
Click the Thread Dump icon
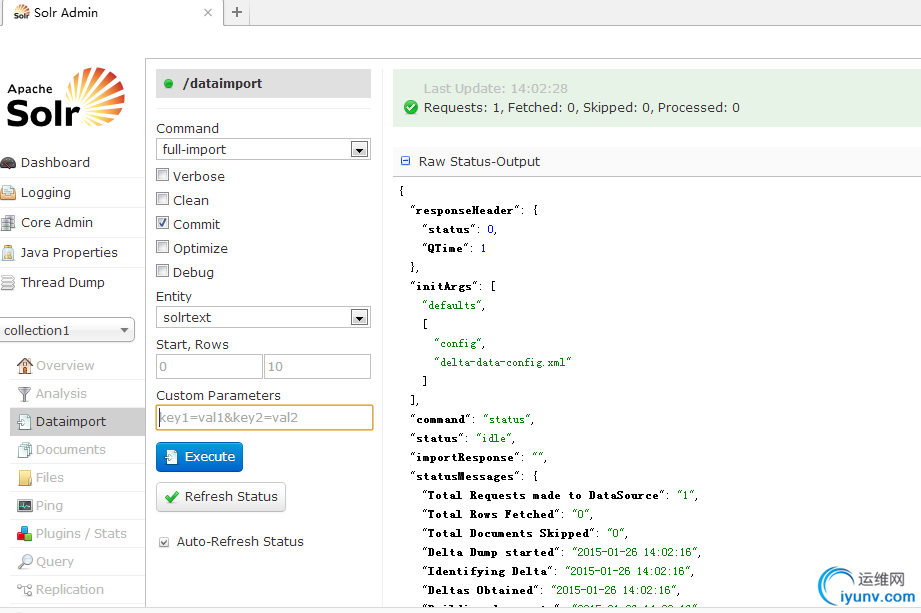pyautogui.click(x=8, y=283)
